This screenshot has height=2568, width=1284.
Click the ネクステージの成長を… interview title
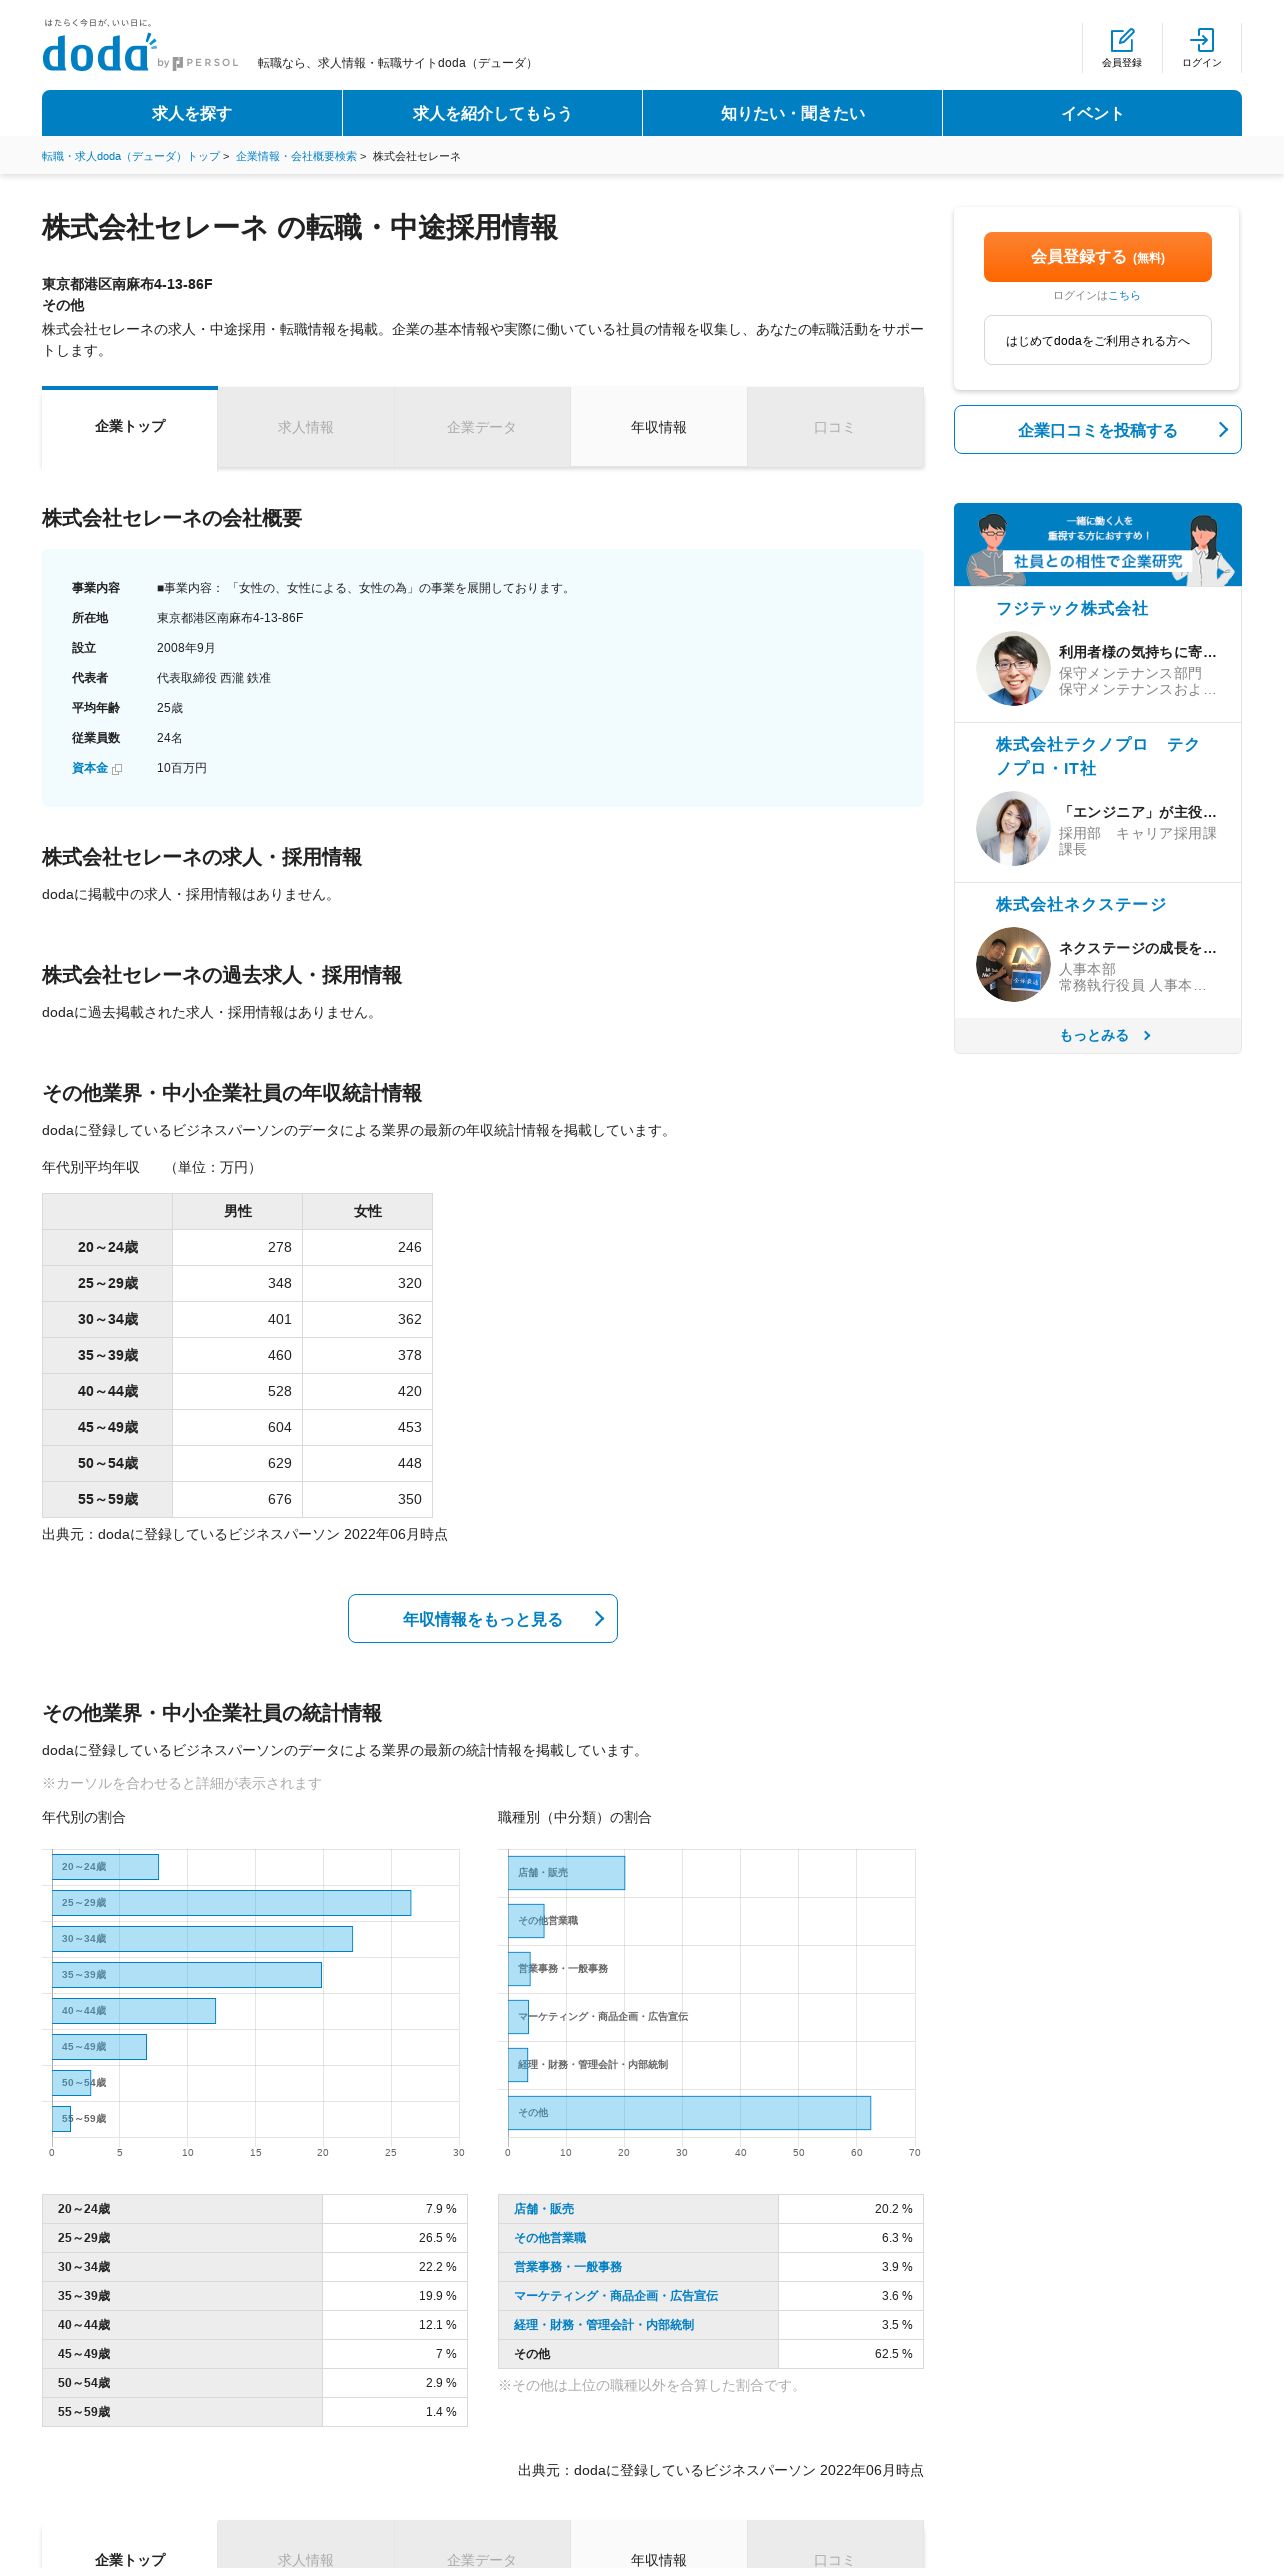pyautogui.click(x=1138, y=948)
